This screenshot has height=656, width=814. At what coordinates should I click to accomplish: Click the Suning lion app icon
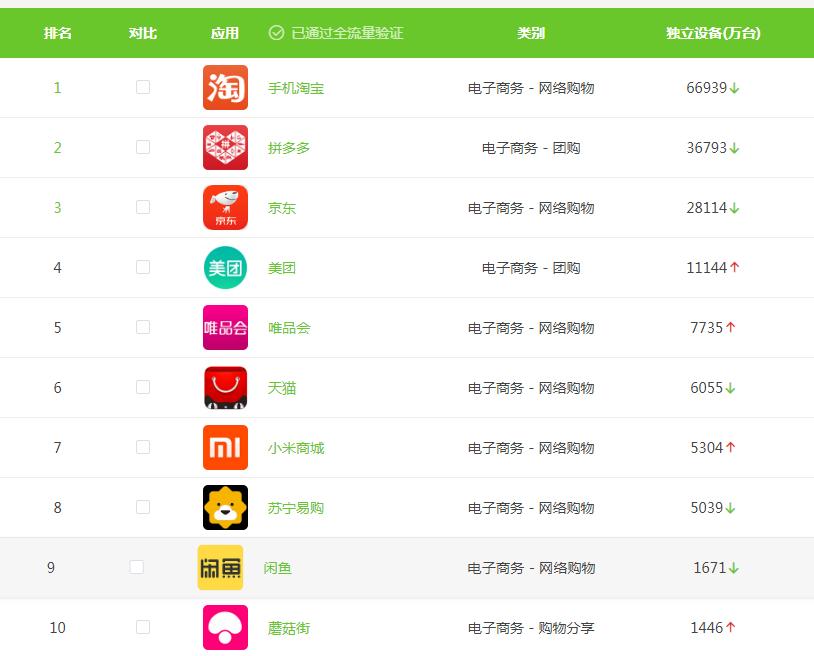point(225,507)
